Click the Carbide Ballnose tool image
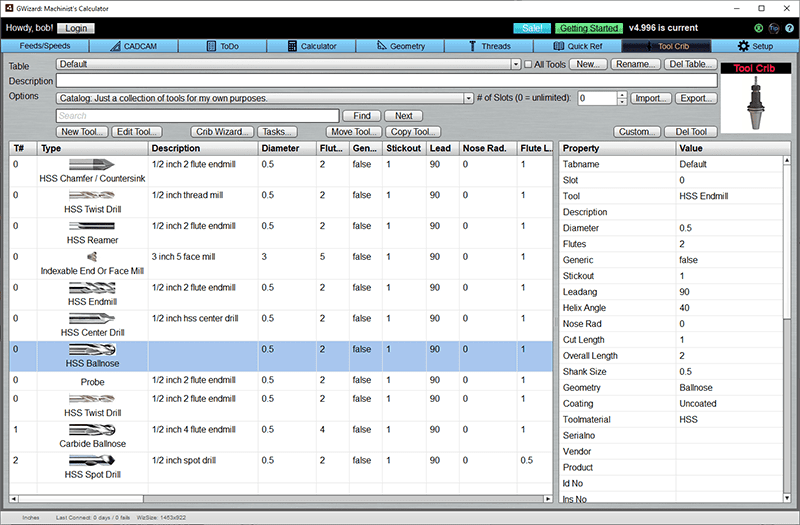Image resolution: width=800 pixels, height=525 pixels. pos(92,430)
